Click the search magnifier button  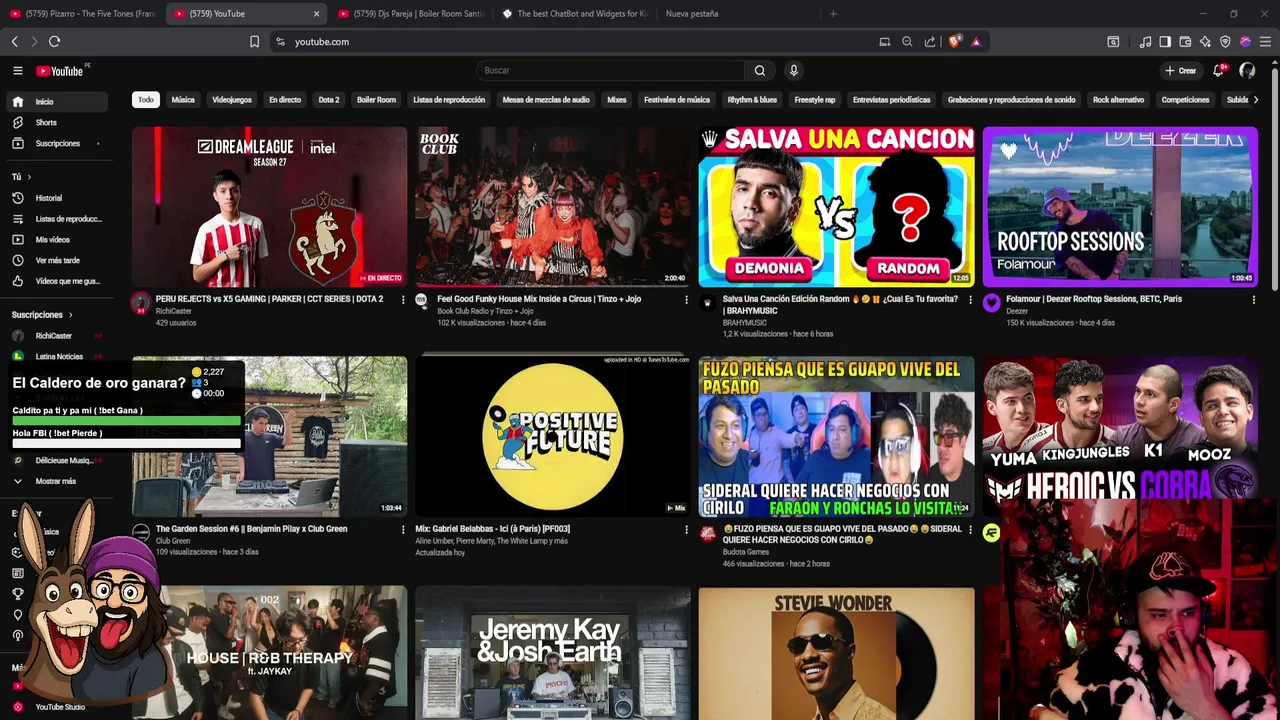(x=760, y=70)
